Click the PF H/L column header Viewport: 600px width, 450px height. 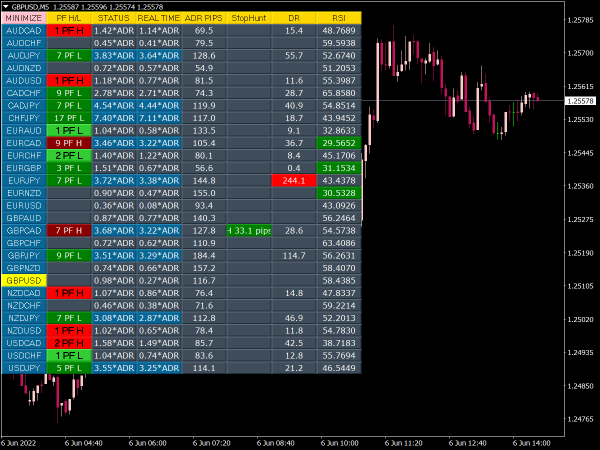click(69, 18)
